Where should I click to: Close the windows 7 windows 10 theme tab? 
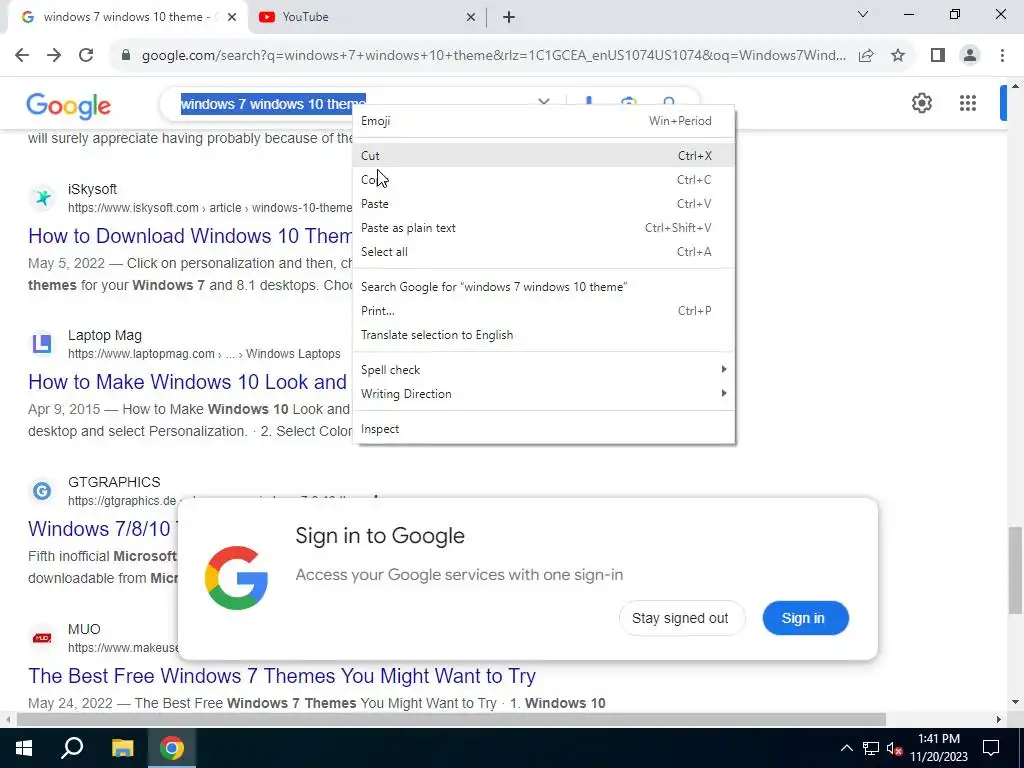tap(232, 17)
